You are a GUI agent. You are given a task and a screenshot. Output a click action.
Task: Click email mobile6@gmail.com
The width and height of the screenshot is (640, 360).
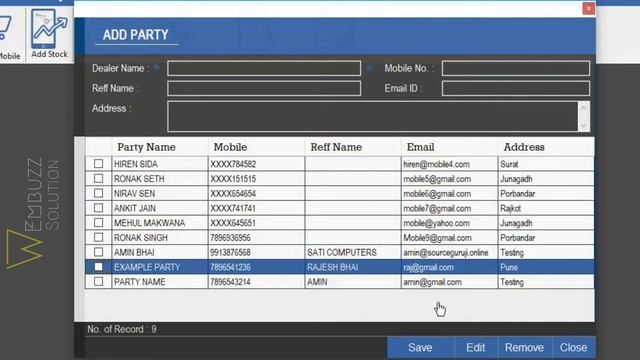pos(437,193)
